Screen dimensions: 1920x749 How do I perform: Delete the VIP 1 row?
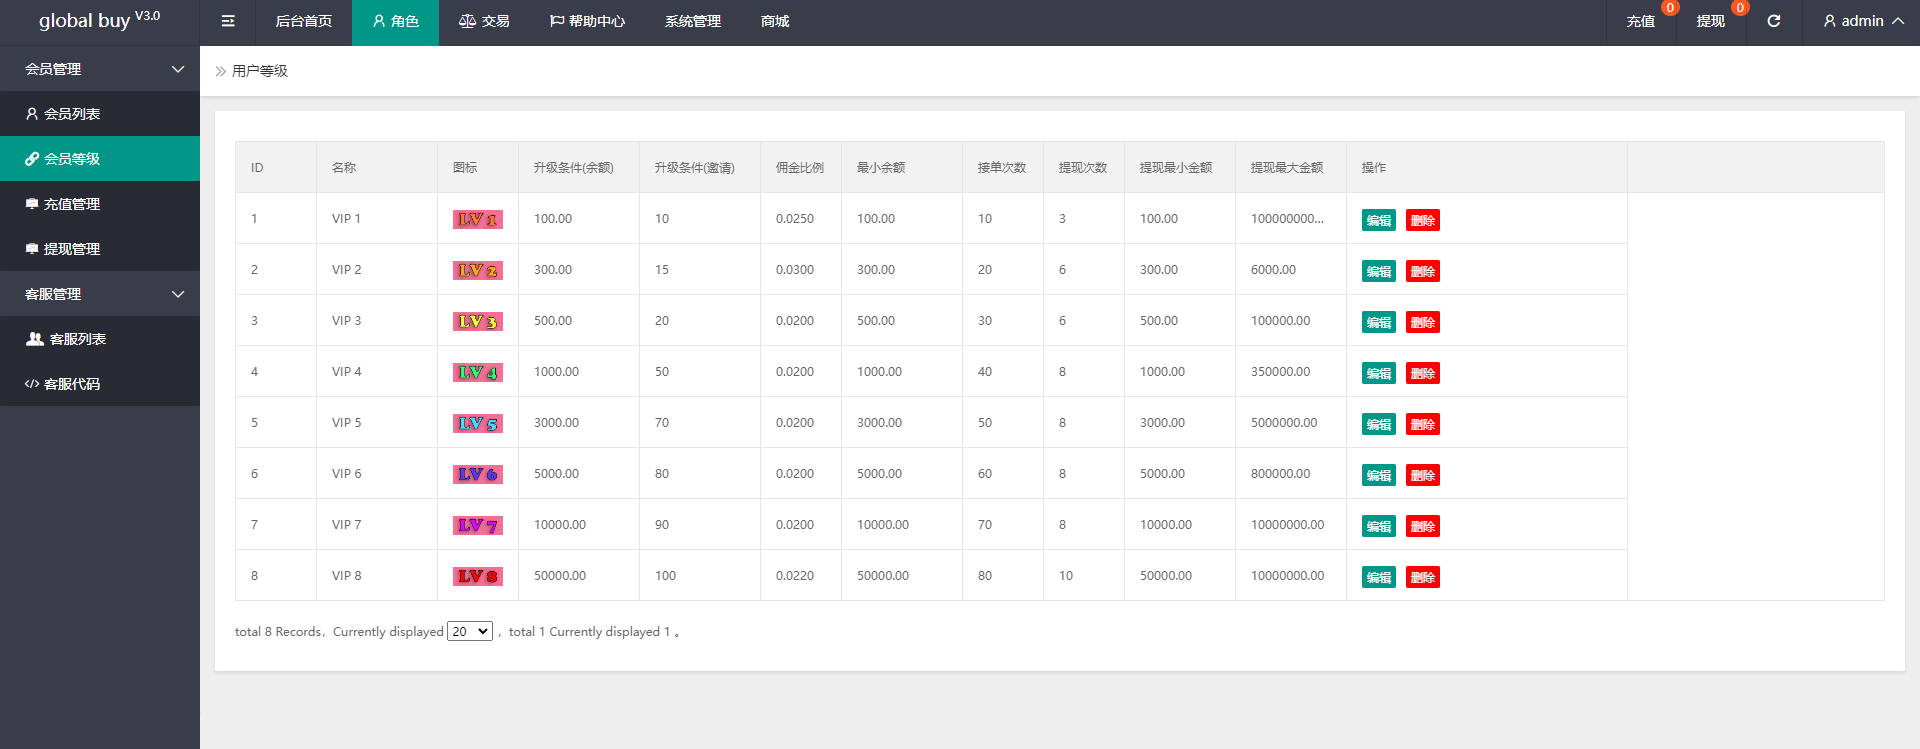tap(1423, 220)
